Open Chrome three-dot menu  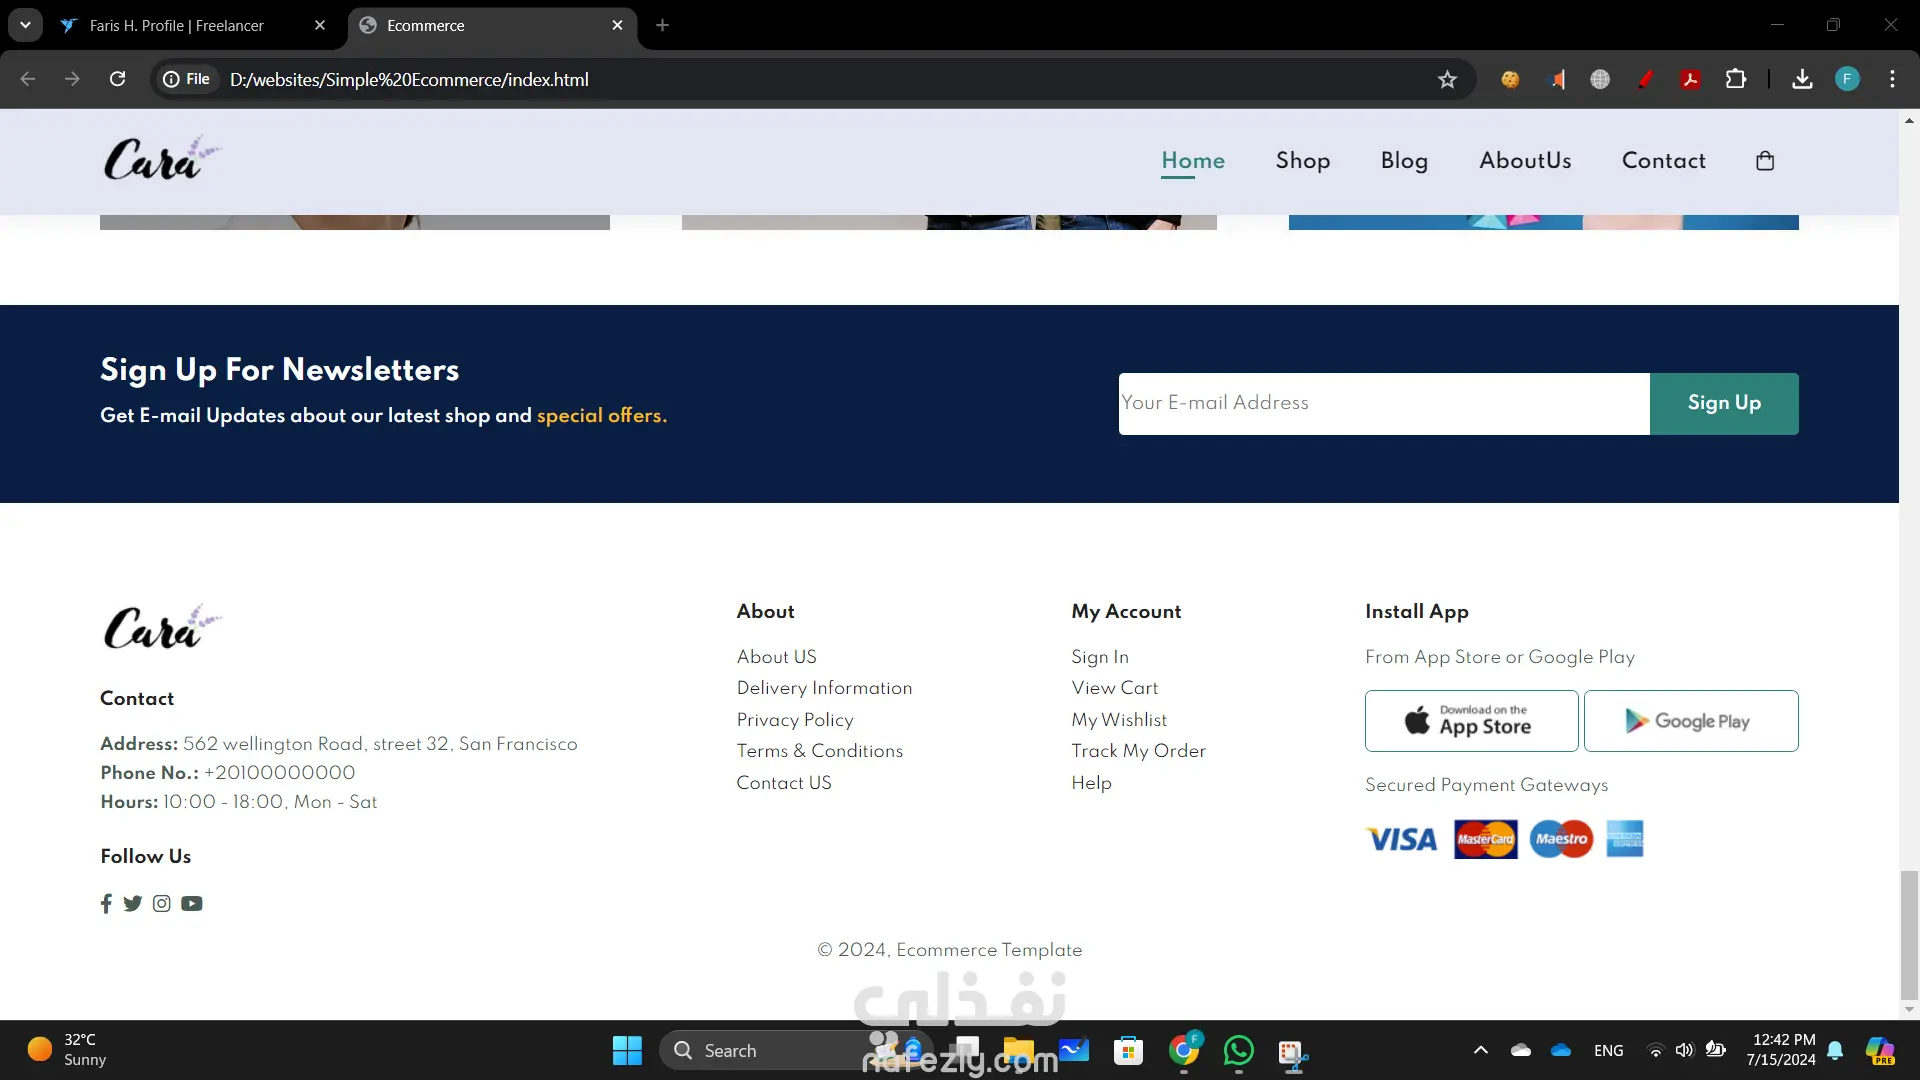pyautogui.click(x=1892, y=79)
